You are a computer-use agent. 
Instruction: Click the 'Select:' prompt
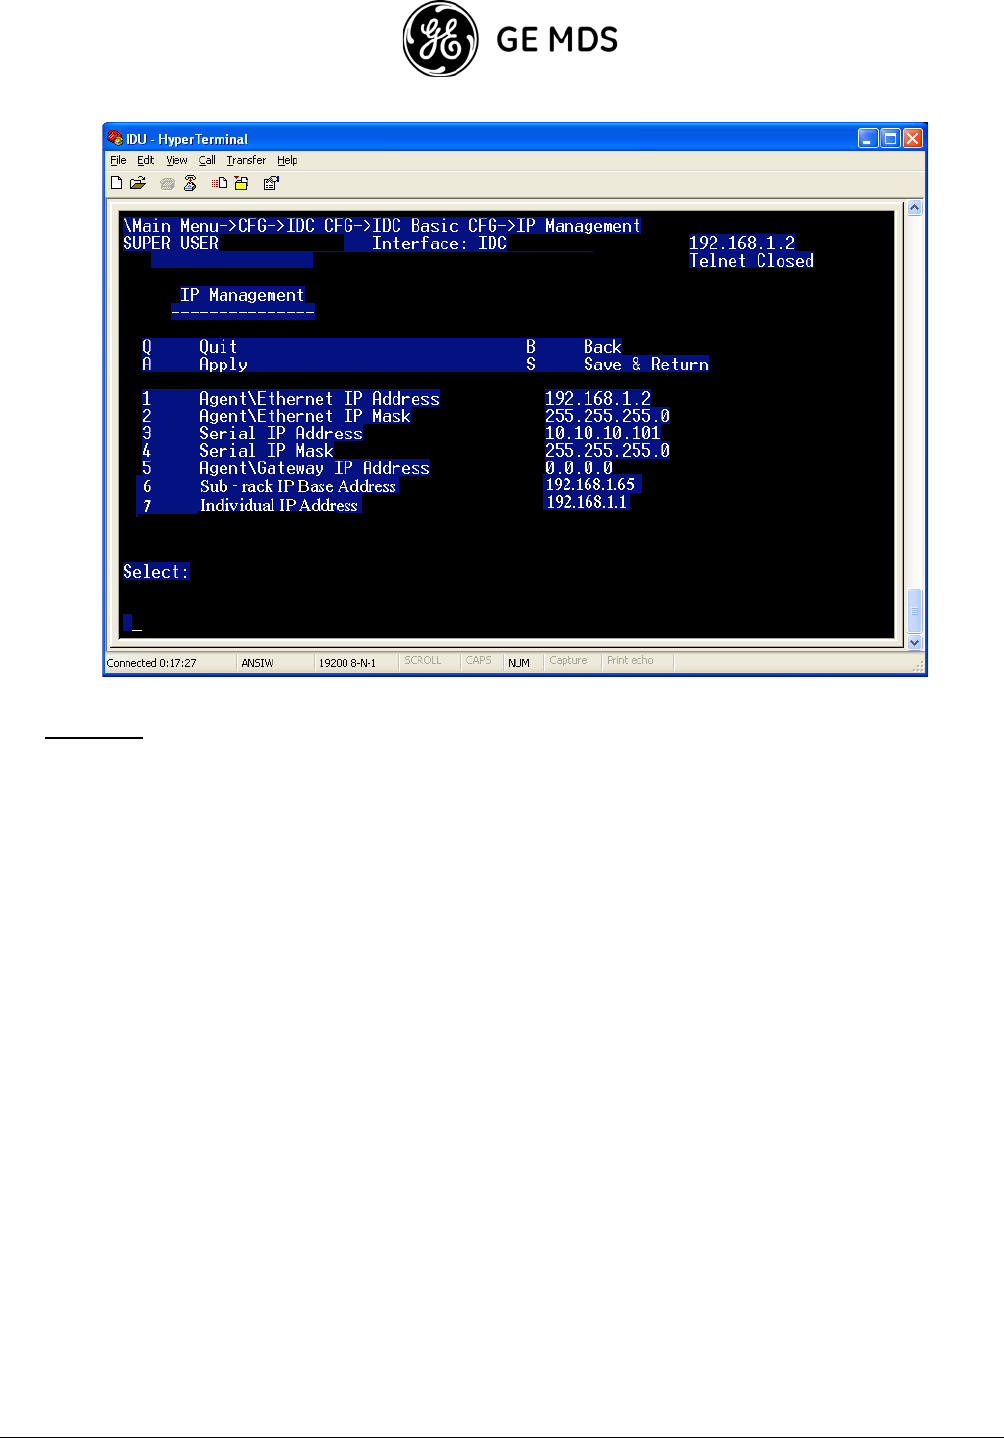point(156,572)
